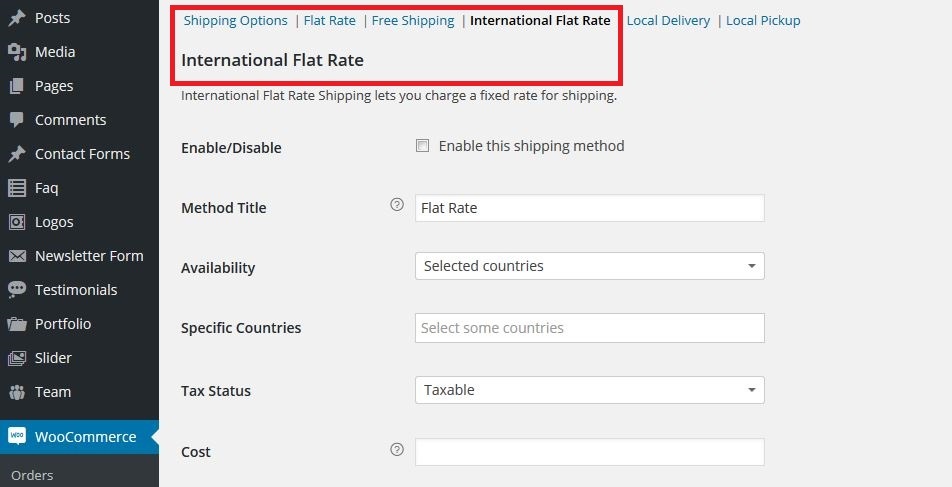Switch to the Flat Rate tab
This screenshot has width=952, height=487.
coord(330,21)
